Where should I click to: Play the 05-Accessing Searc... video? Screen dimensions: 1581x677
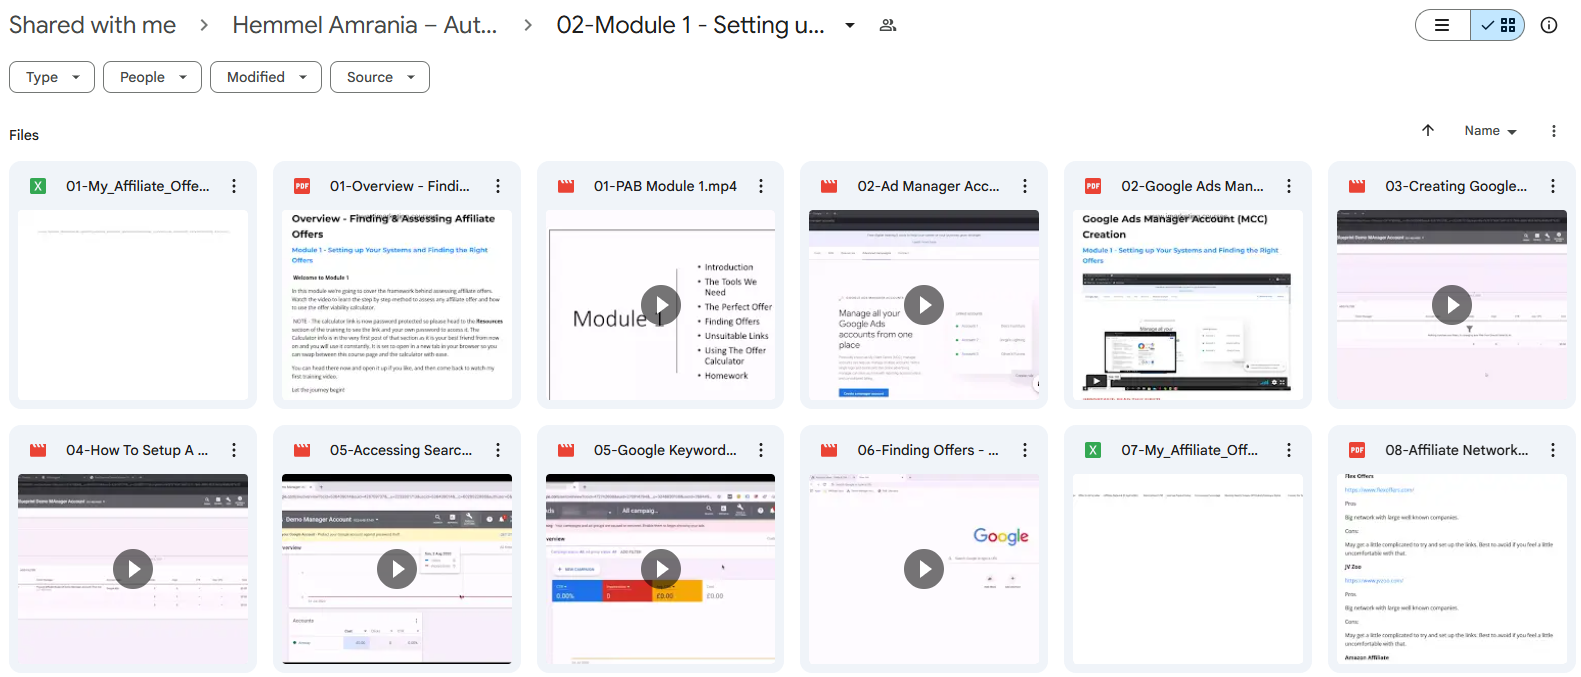click(397, 569)
